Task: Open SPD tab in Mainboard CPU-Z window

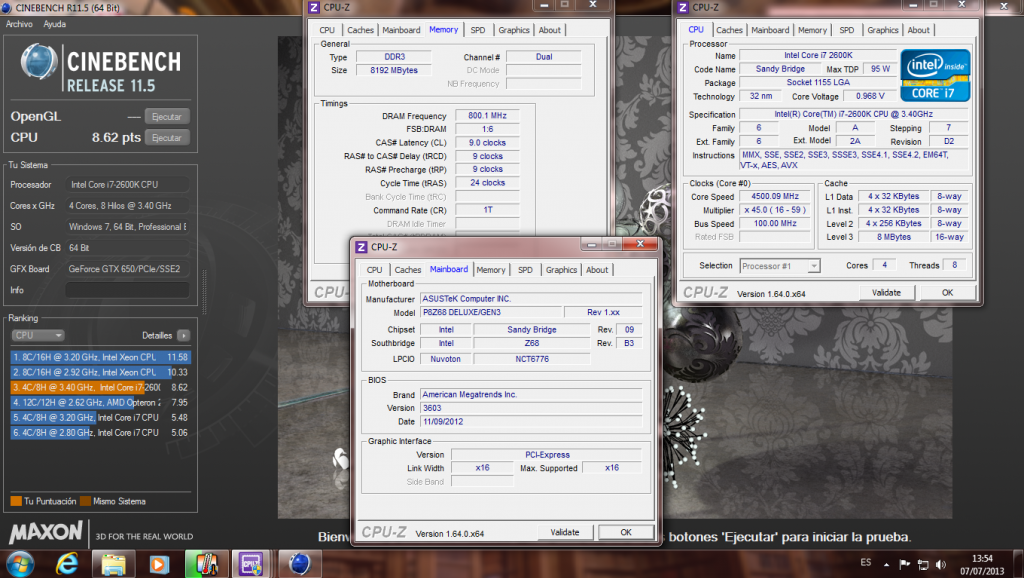Action: pos(525,270)
